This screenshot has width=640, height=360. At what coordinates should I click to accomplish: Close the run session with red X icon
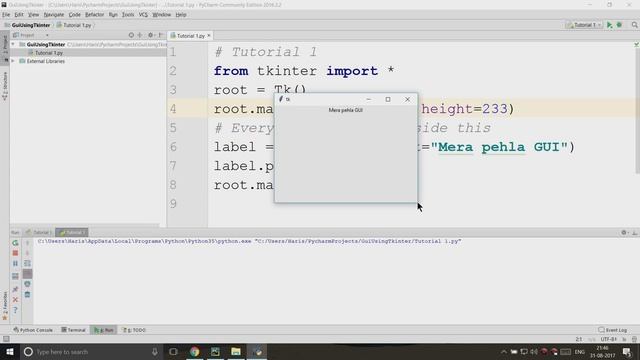coord(15,300)
